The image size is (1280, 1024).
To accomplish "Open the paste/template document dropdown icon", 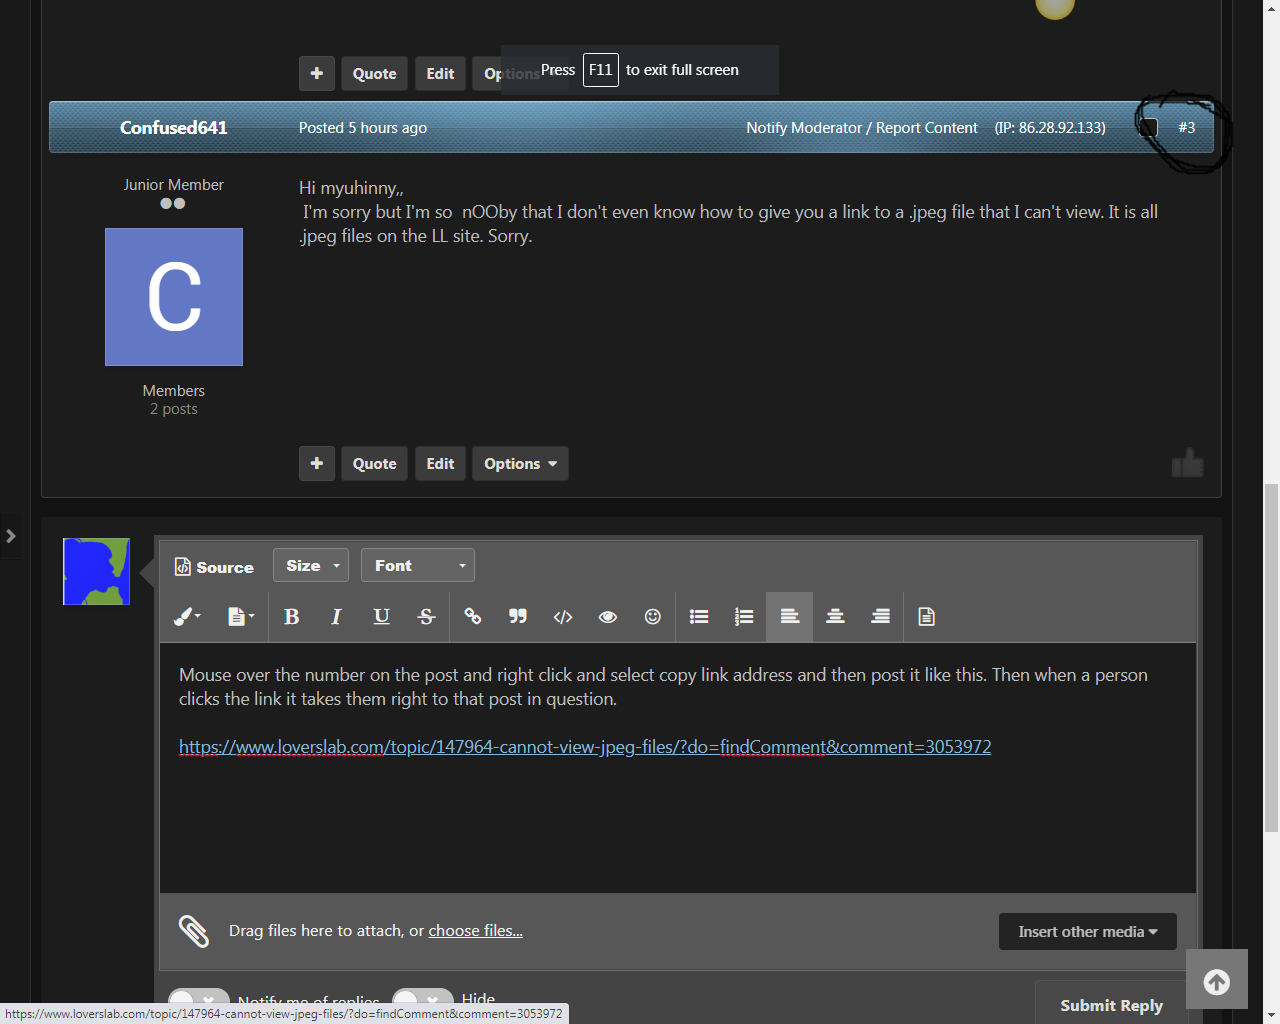I will 240,617.
